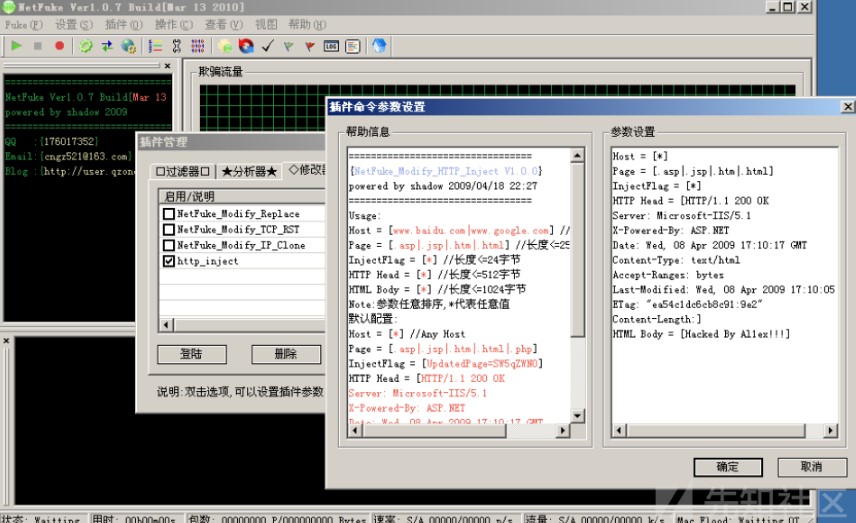Screen dimensions: 856x523
Task: Open the Fuke(F) menu
Action: tap(23, 25)
